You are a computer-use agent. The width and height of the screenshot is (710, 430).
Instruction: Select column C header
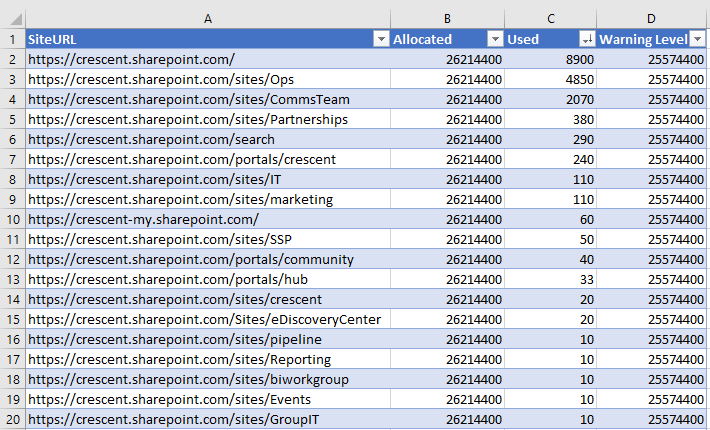[x=551, y=19]
